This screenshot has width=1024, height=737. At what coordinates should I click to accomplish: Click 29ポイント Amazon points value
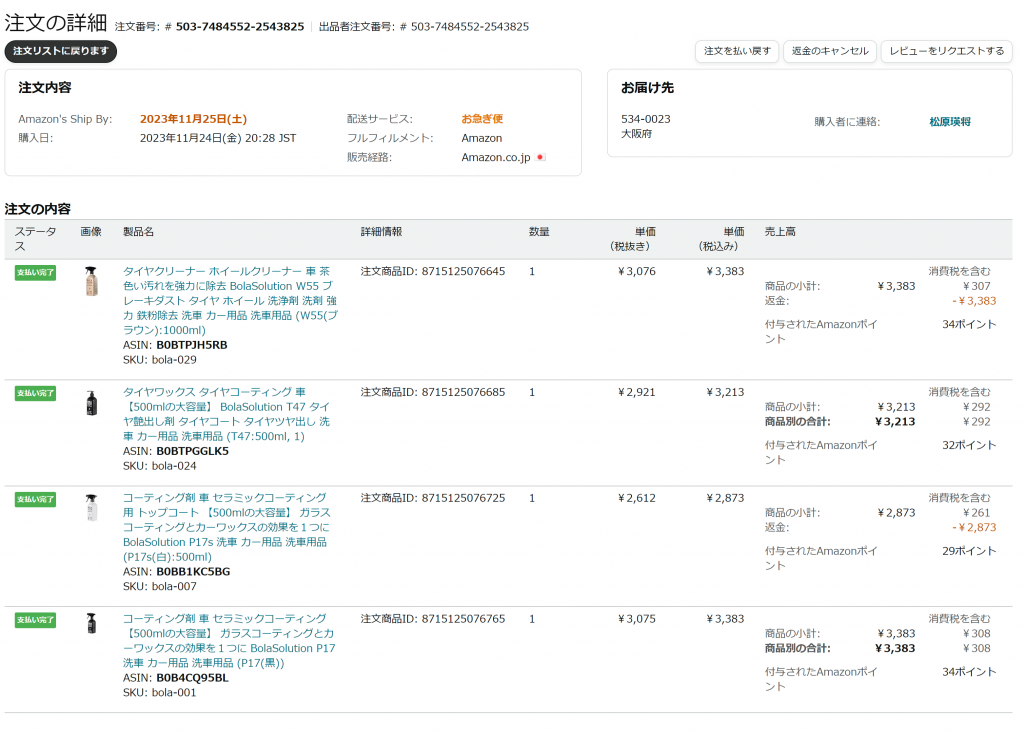(969, 551)
